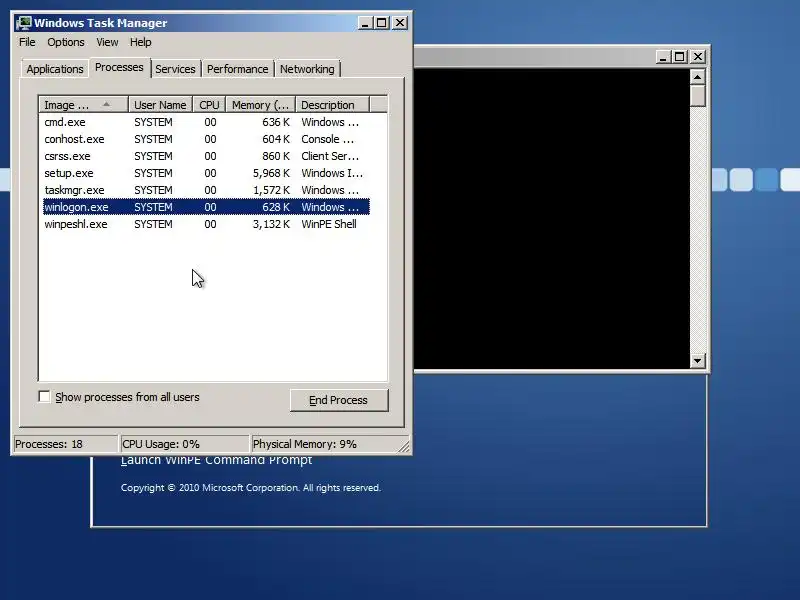The height and width of the screenshot is (600, 800).
Task: Click the WinPE Shell description
Action: pyautogui.click(x=329, y=224)
